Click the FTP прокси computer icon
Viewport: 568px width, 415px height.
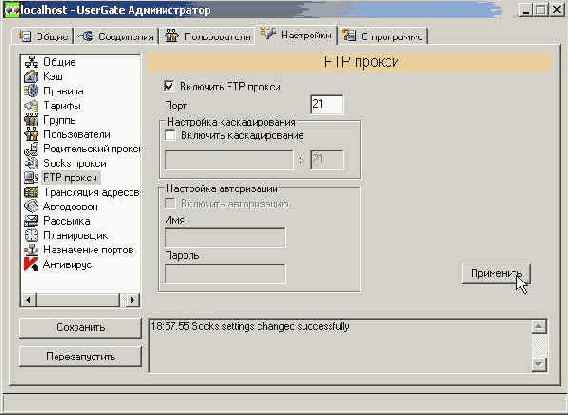pyautogui.click(x=31, y=177)
